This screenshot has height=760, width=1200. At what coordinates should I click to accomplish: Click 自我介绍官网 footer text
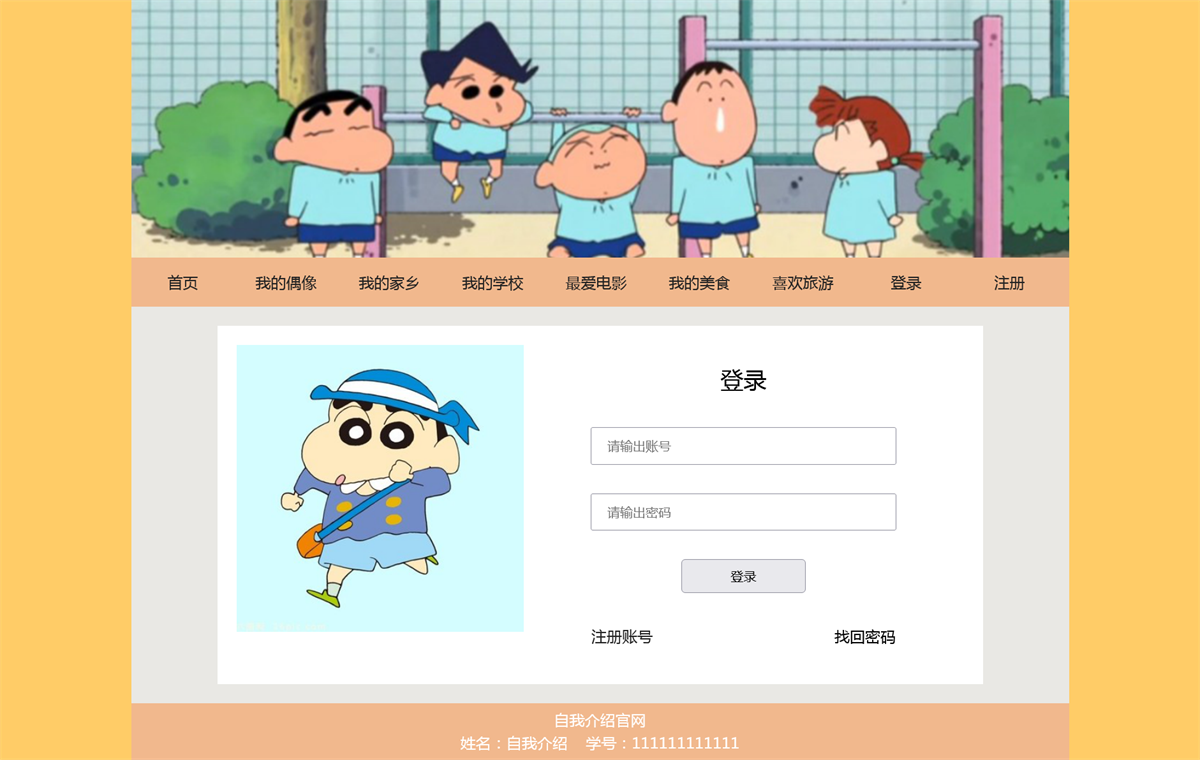[x=600, y=720]
